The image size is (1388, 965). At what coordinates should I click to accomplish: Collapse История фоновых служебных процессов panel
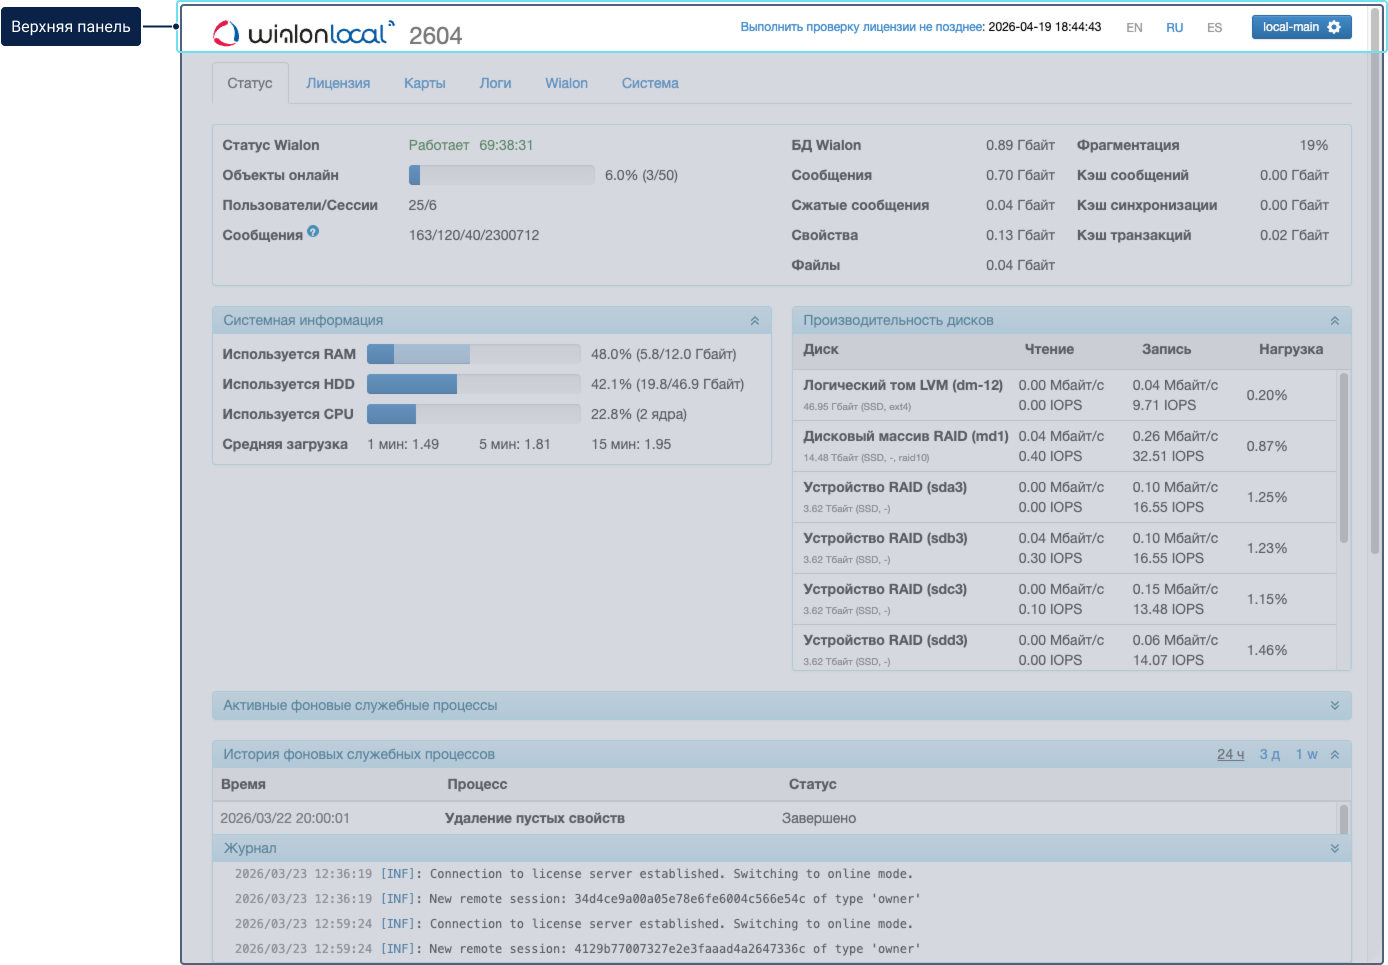[x=1334, y=755]
